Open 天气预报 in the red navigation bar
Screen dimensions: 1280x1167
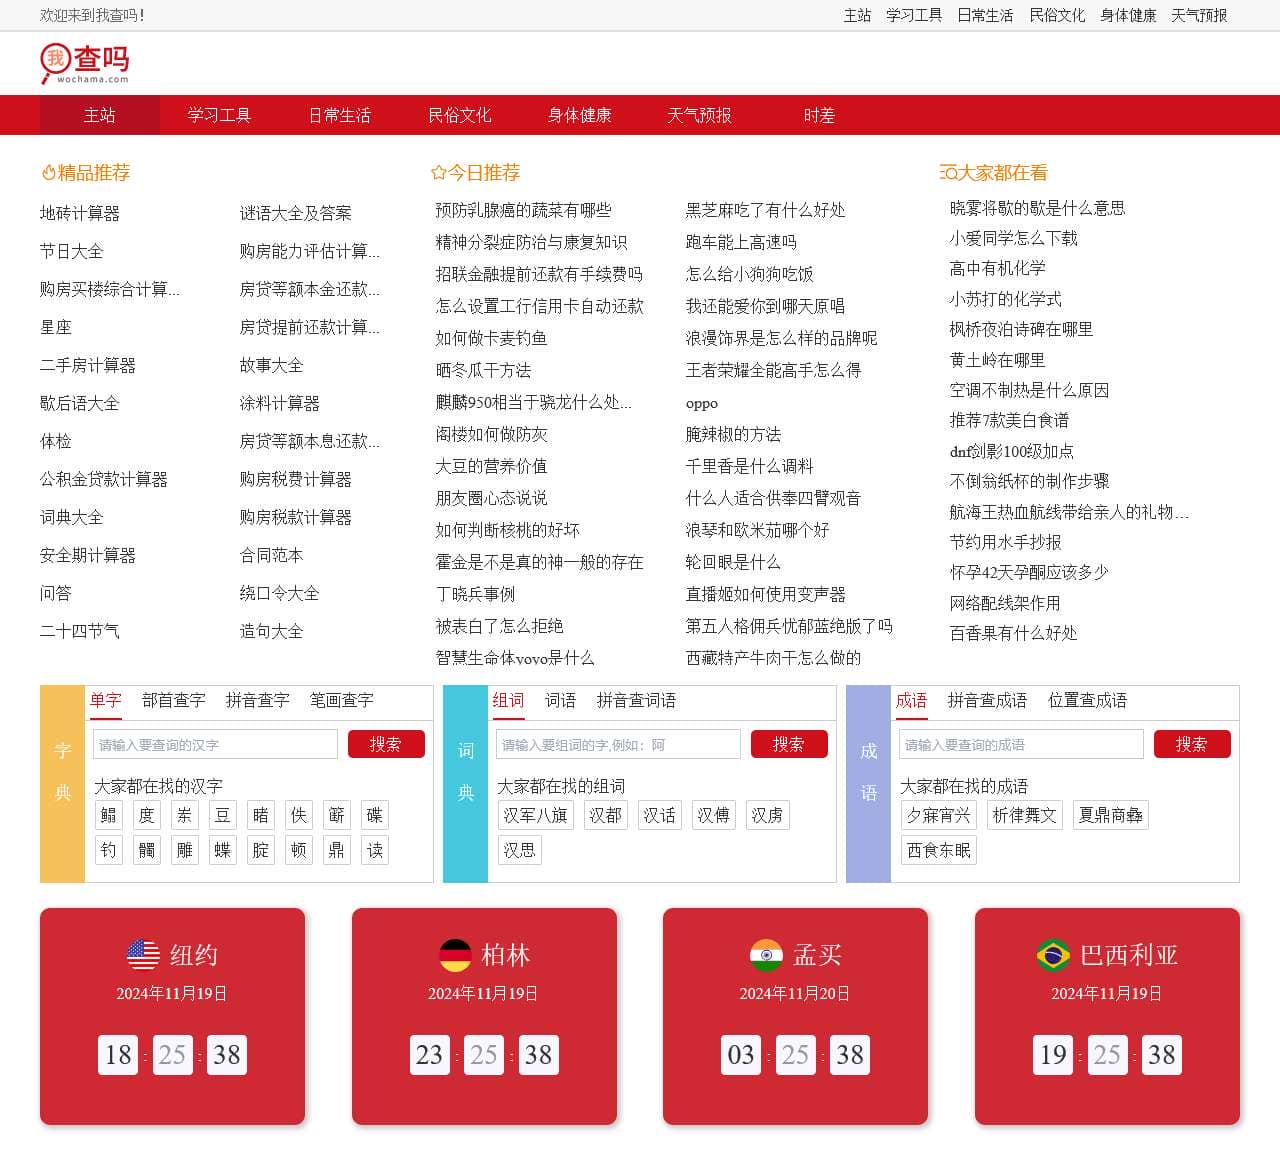[700, 115]
